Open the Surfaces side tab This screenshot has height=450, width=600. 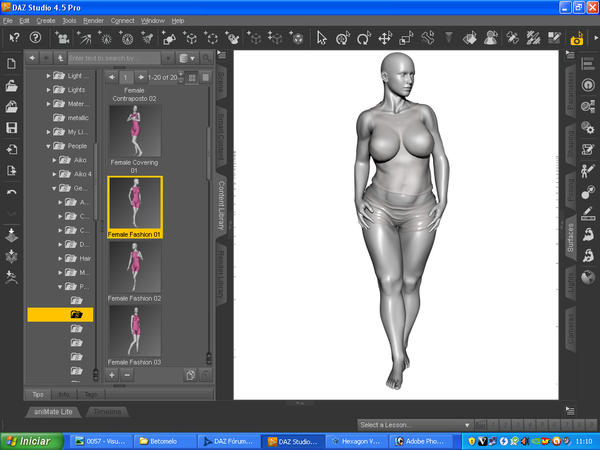coord(571,238)
